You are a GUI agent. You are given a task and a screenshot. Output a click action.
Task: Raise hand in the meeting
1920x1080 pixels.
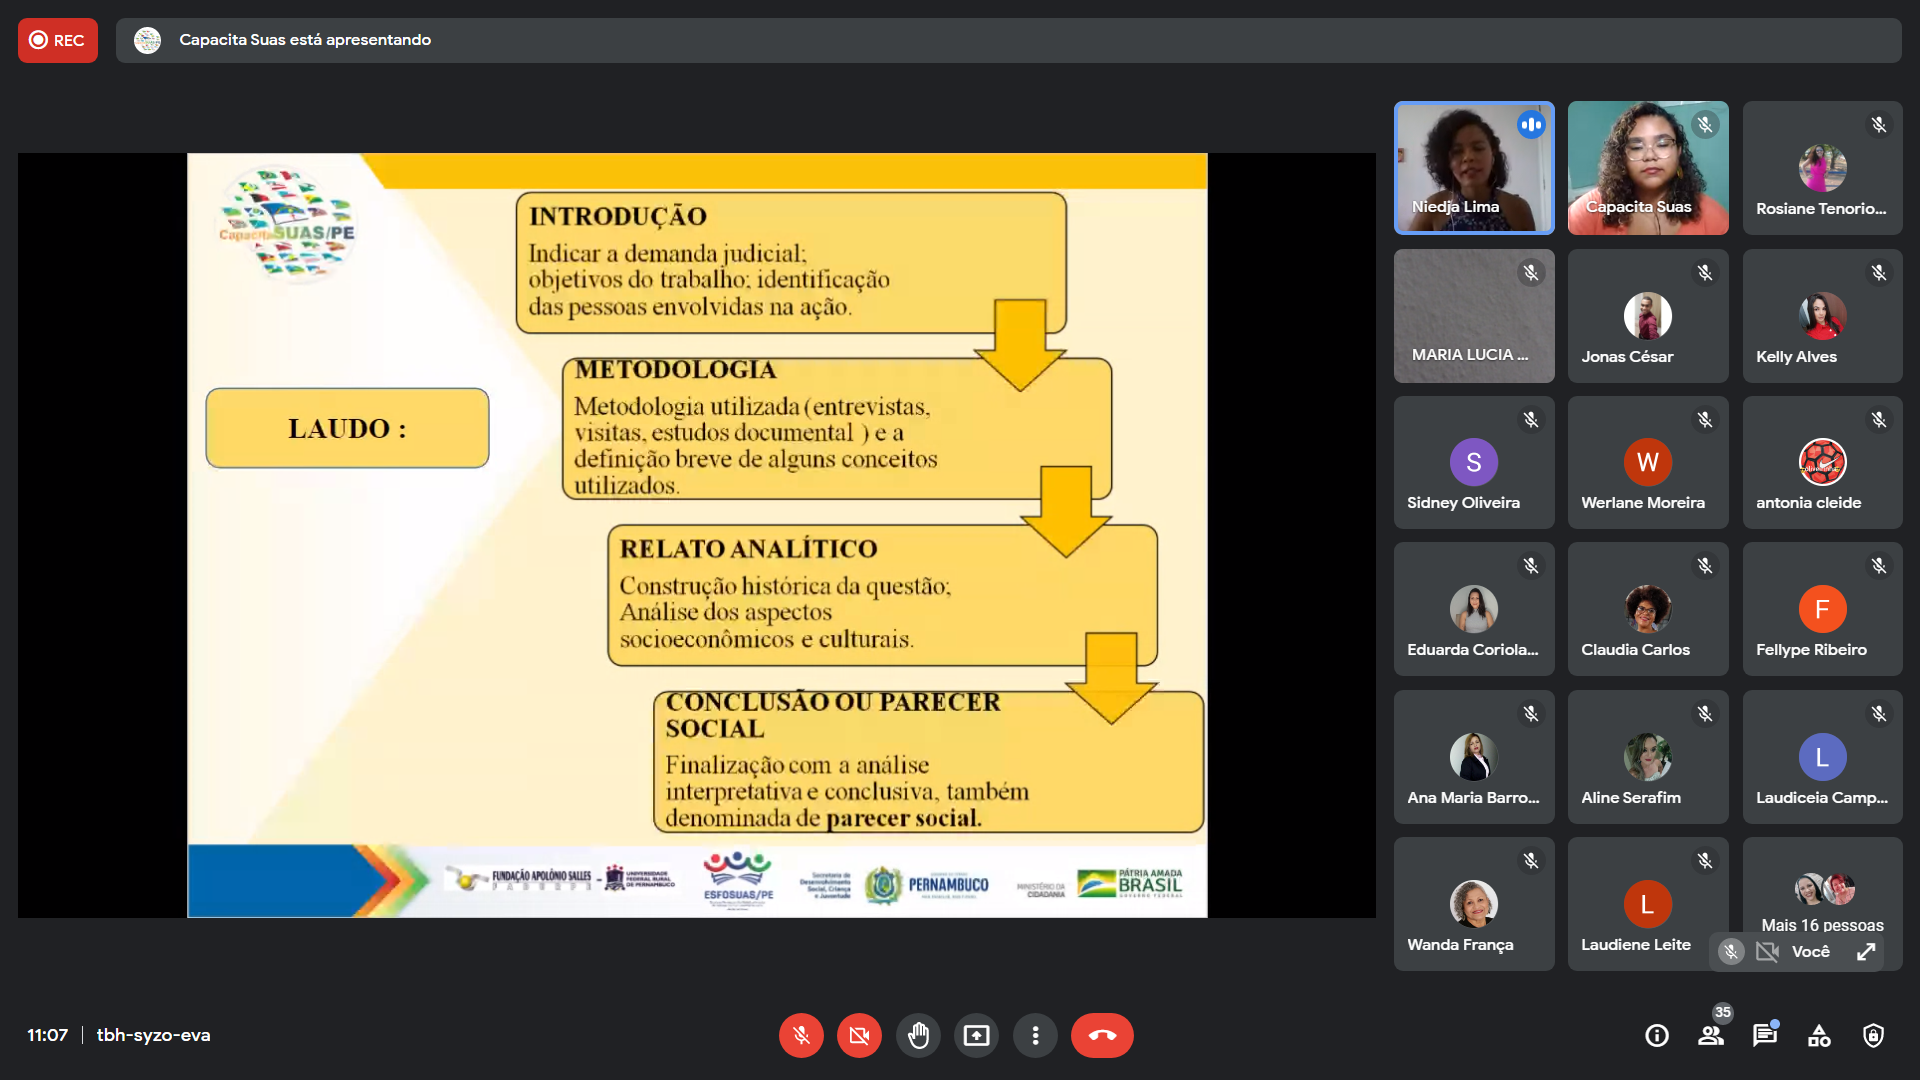point(918,1035)
